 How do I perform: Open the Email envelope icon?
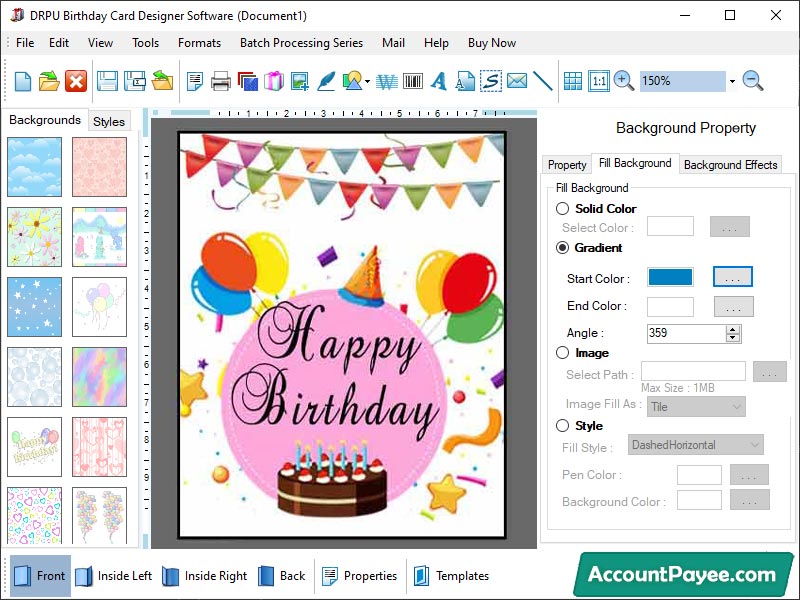(518, 81)
